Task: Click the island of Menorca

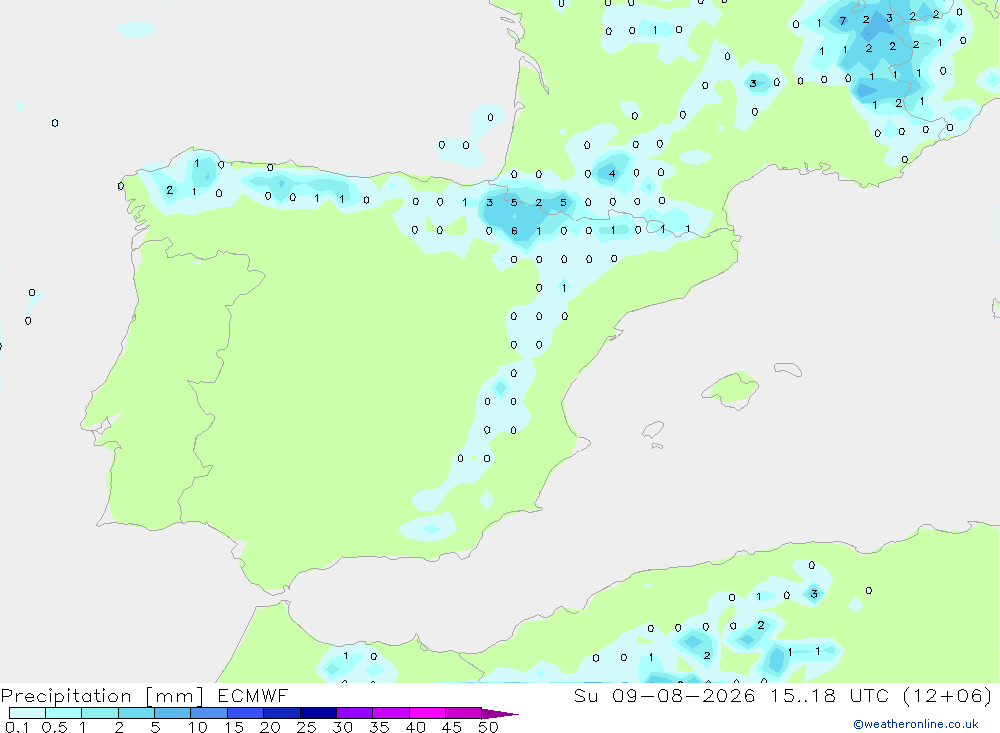Action: (788, 369)
